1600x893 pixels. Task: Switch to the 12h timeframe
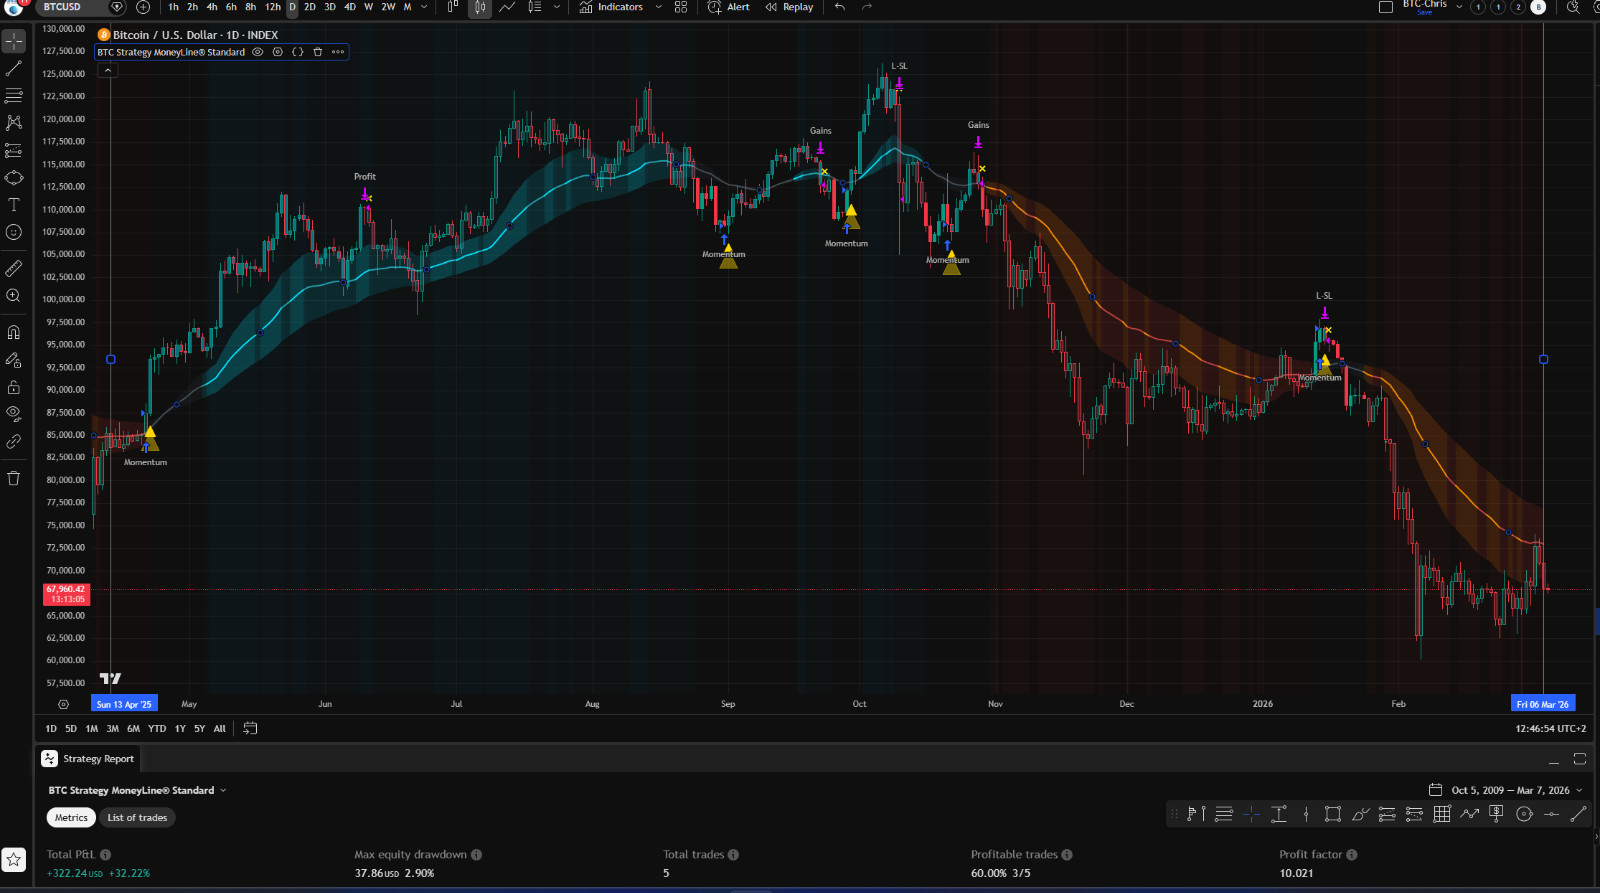[273, 7]
